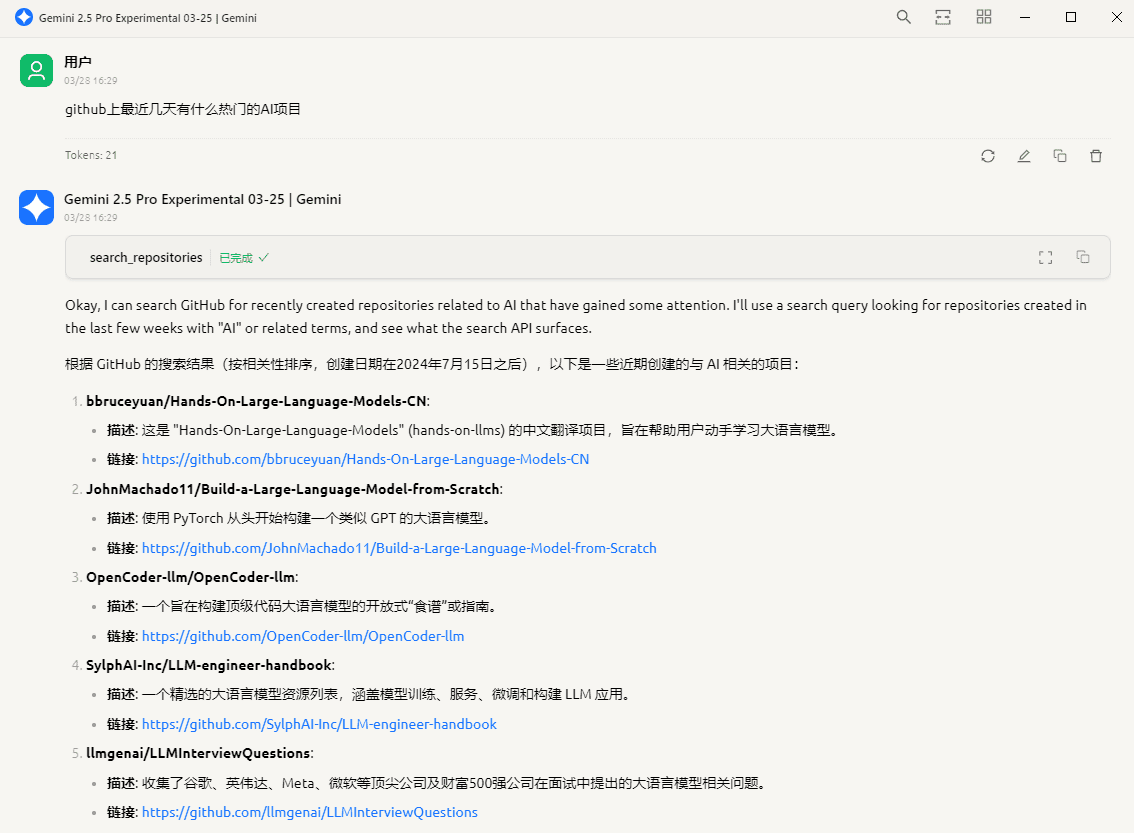Click description '一个精选的大语言模型资源列表'
The image size is (1134, 833).
click(x=370, y=695)
